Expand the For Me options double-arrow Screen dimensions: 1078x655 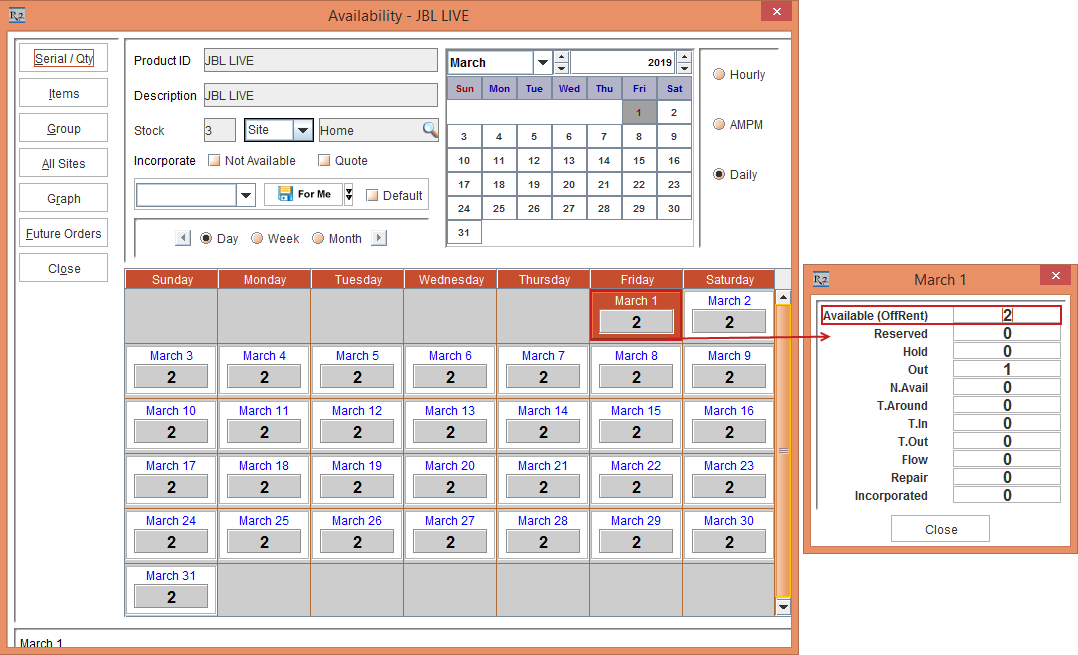349,195
